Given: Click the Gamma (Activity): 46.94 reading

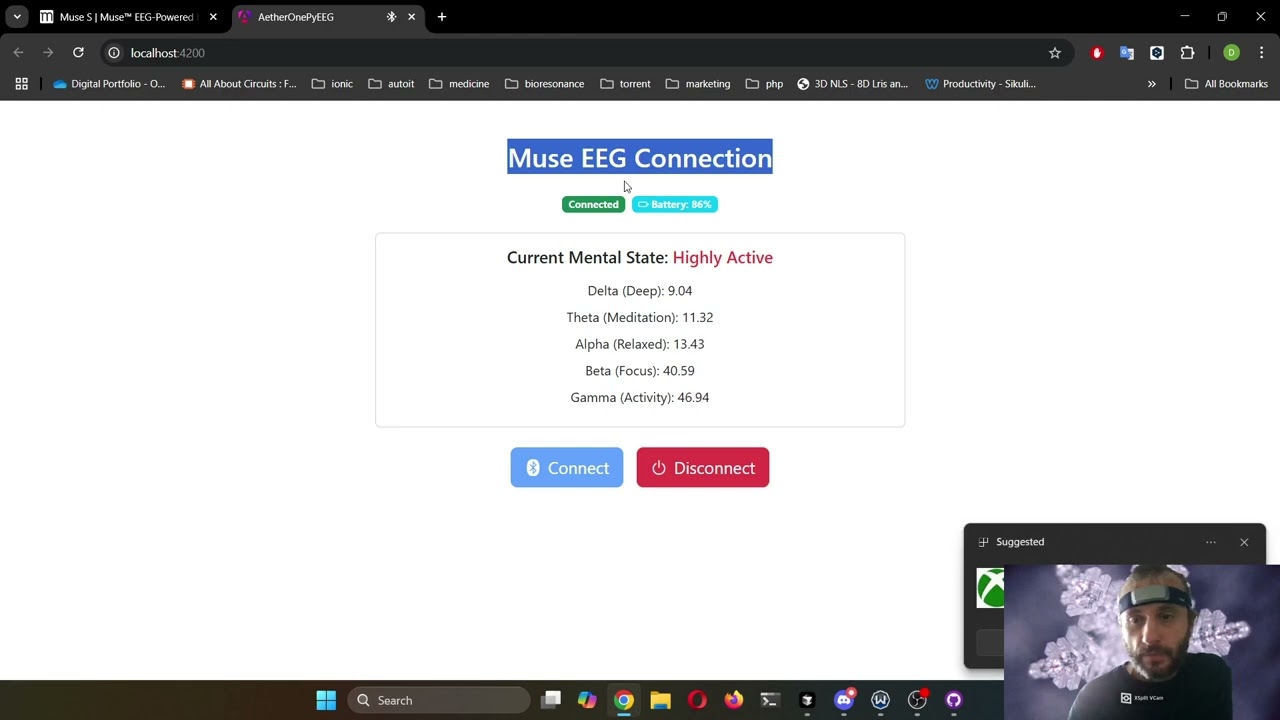Looking at the screenshot, I should 640,397.
